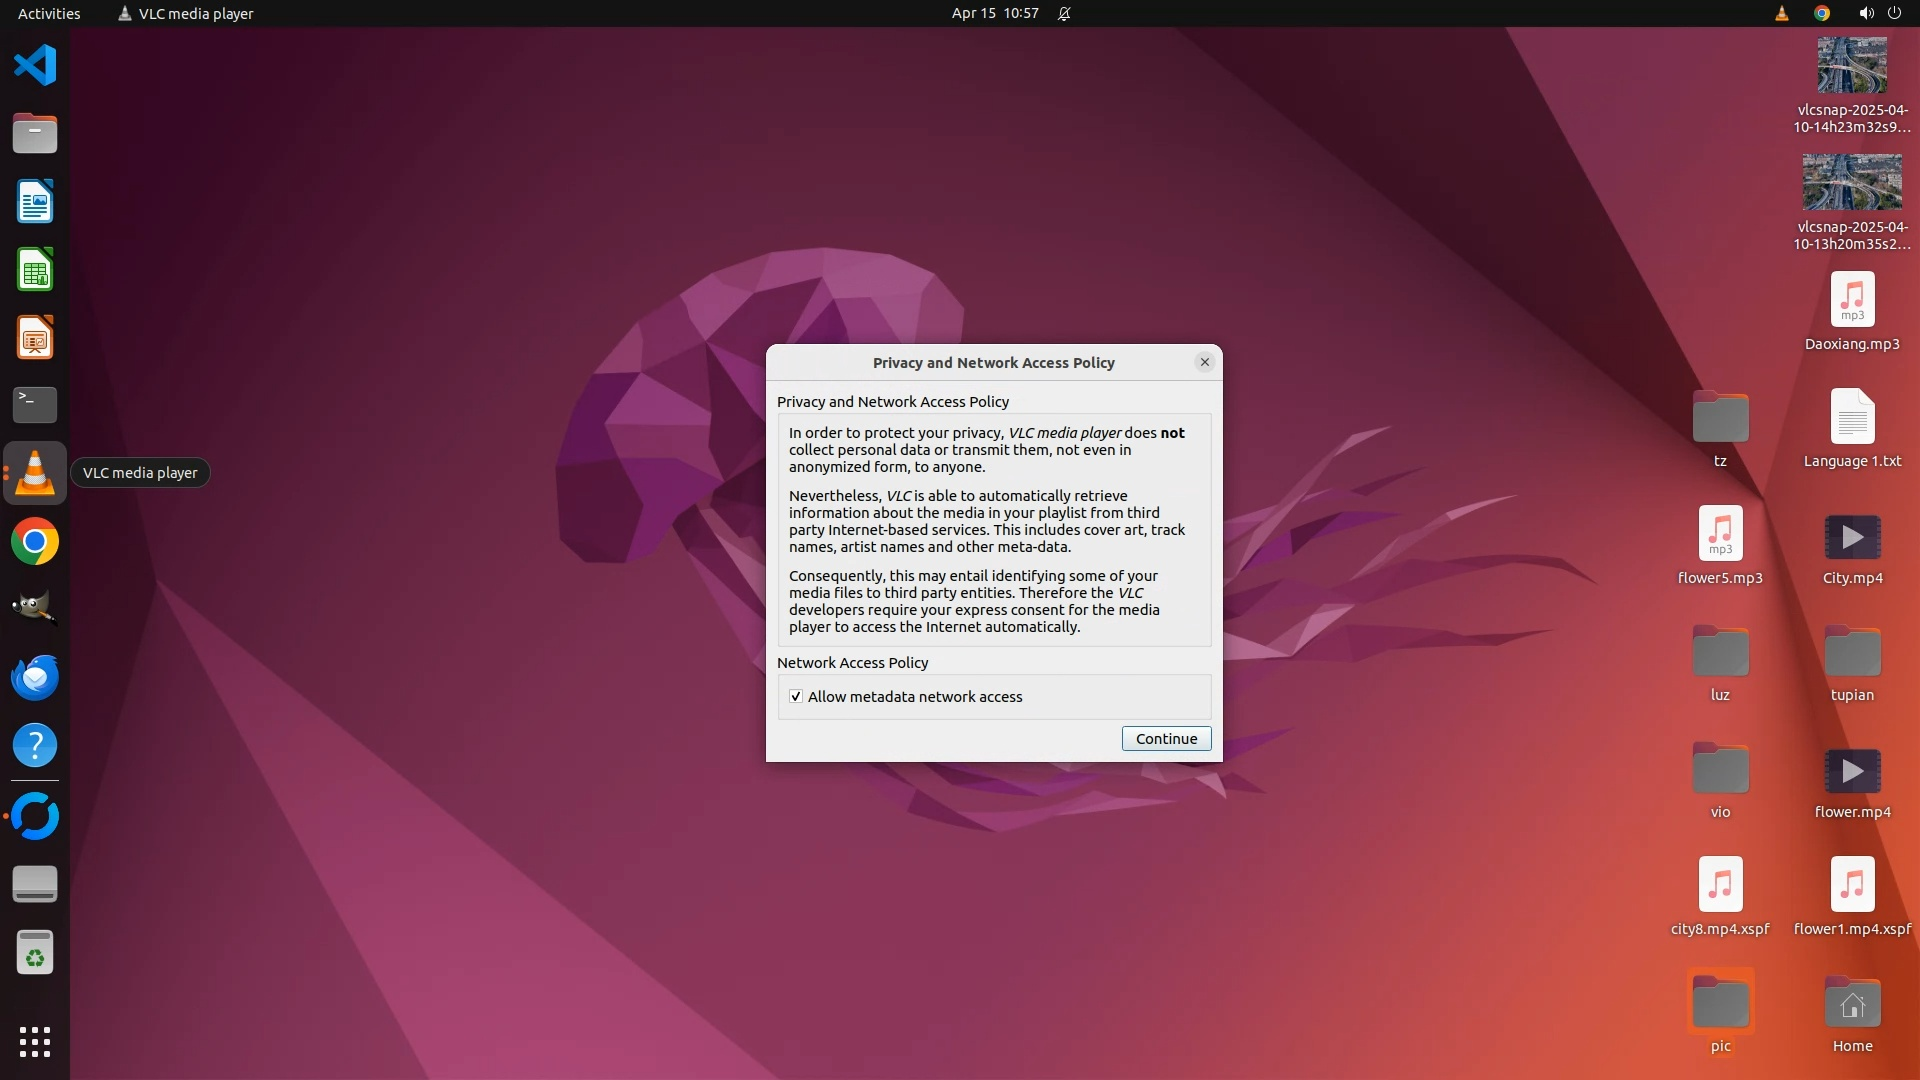The height and width of the screenshot is (1080, 1920).
Task: Open VLC media player top bar menu
Action: point(186,13)
